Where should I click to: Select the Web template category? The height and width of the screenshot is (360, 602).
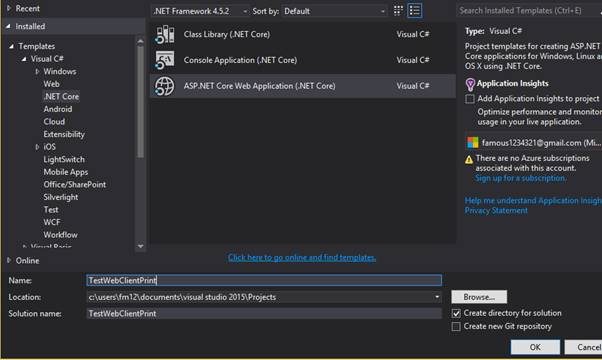tap(51, 84)
